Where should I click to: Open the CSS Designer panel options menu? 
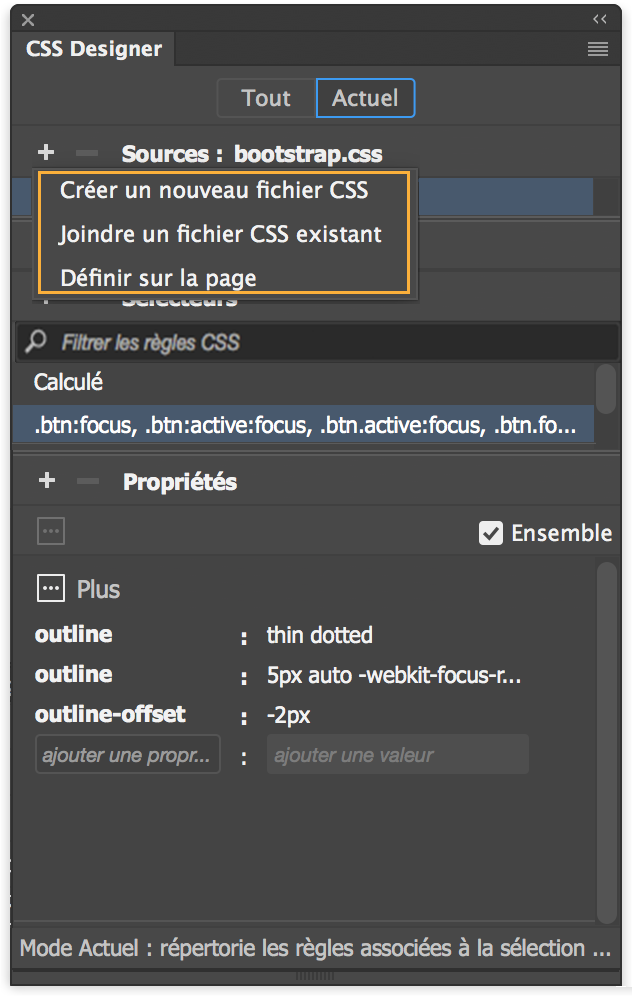598,49
